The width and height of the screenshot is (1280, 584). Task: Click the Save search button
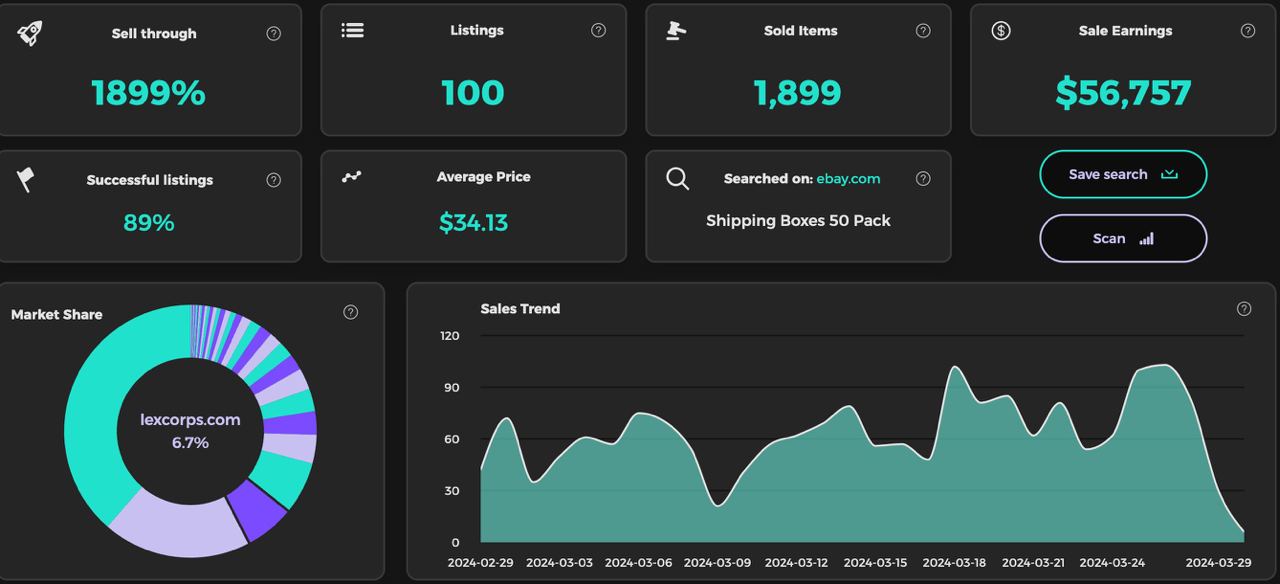coord(1123,174)
